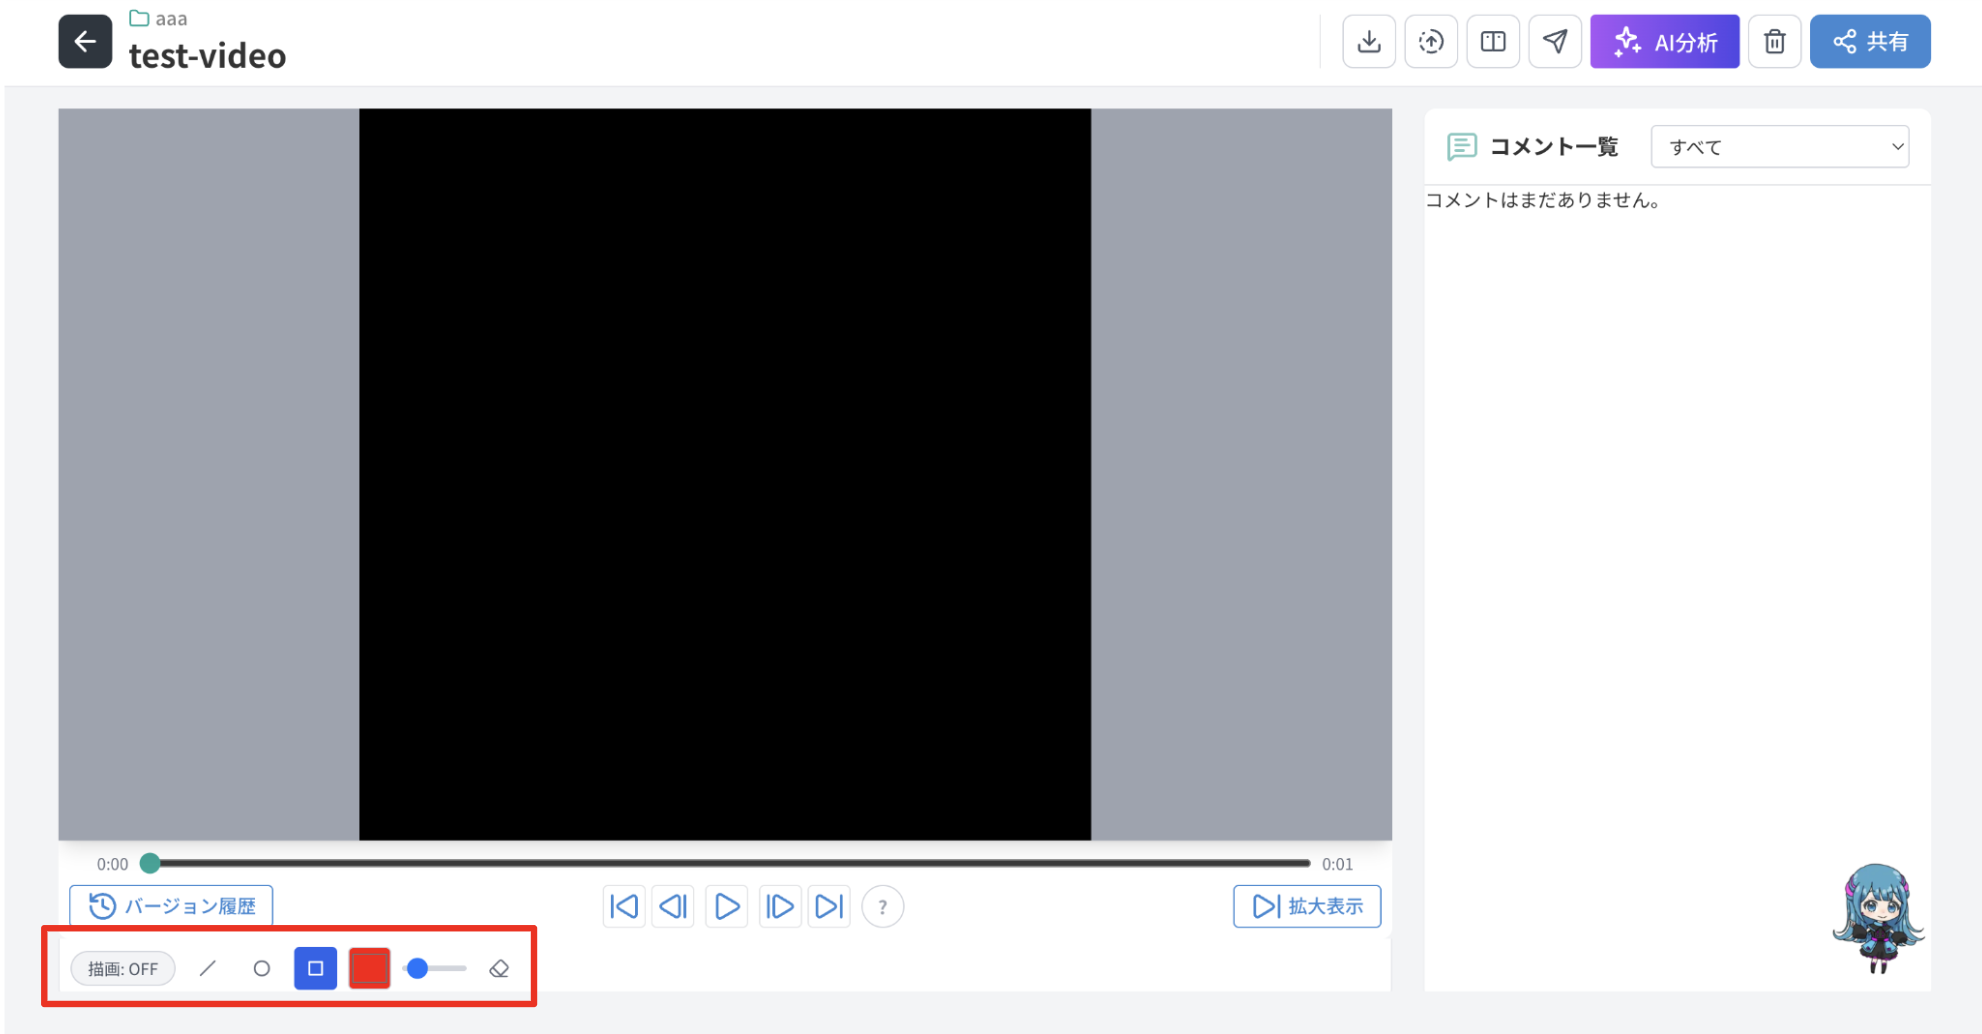Step back one frame

(x=674, y=907)
